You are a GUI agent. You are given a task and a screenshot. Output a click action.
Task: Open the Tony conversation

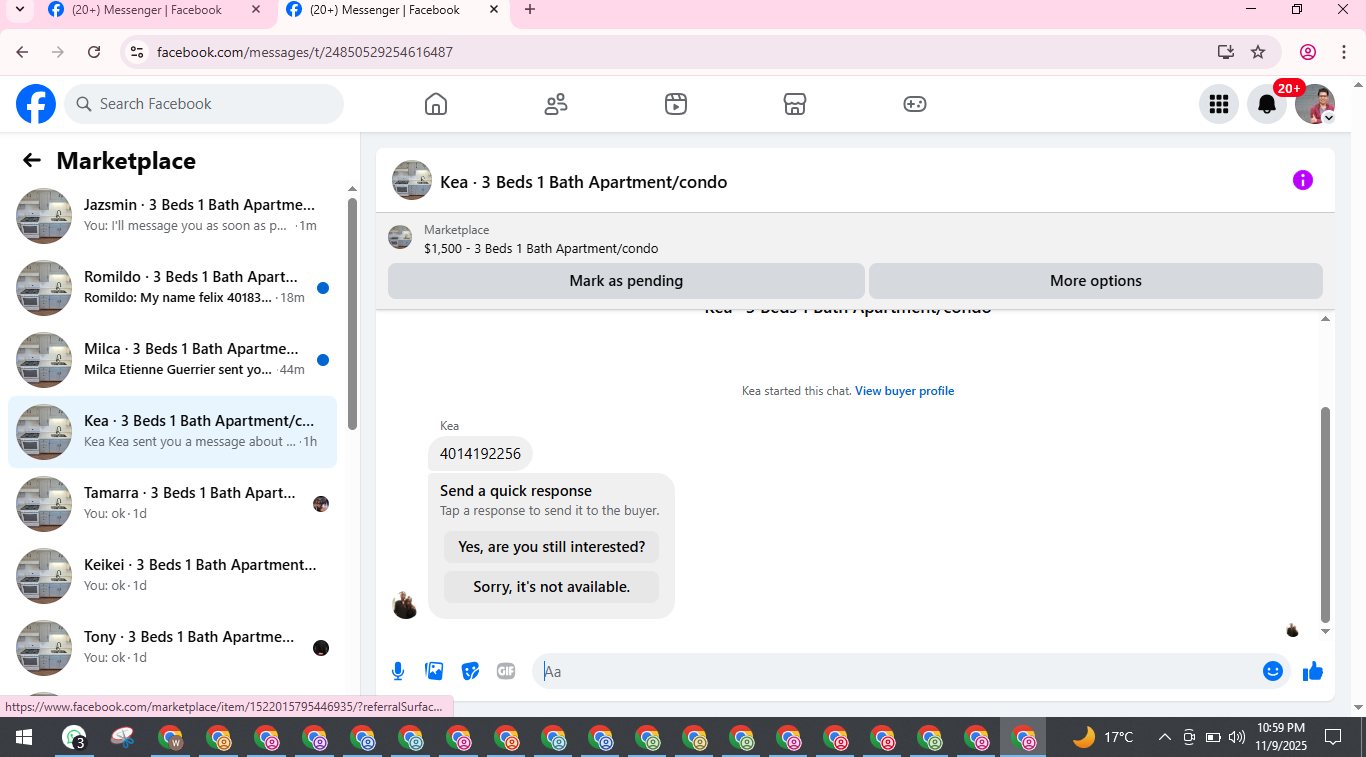172,648
